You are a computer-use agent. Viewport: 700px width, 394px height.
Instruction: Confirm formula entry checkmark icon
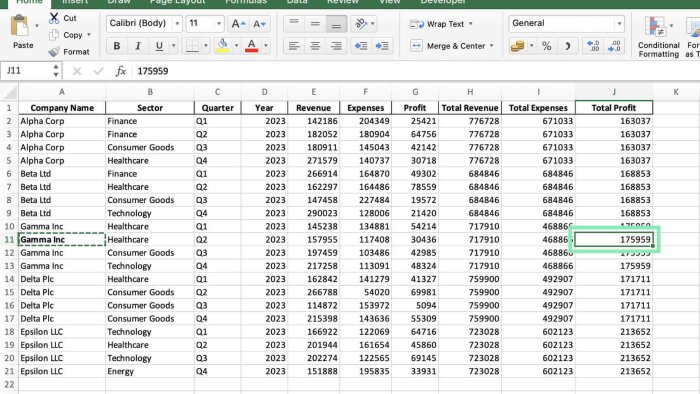(98, 71)
